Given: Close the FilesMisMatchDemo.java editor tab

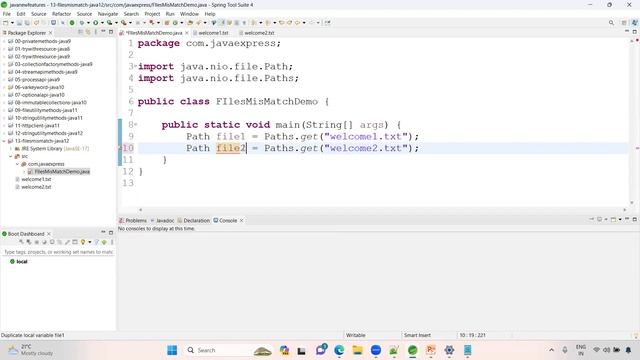Looking at the screenshot, I should [187, 33].
